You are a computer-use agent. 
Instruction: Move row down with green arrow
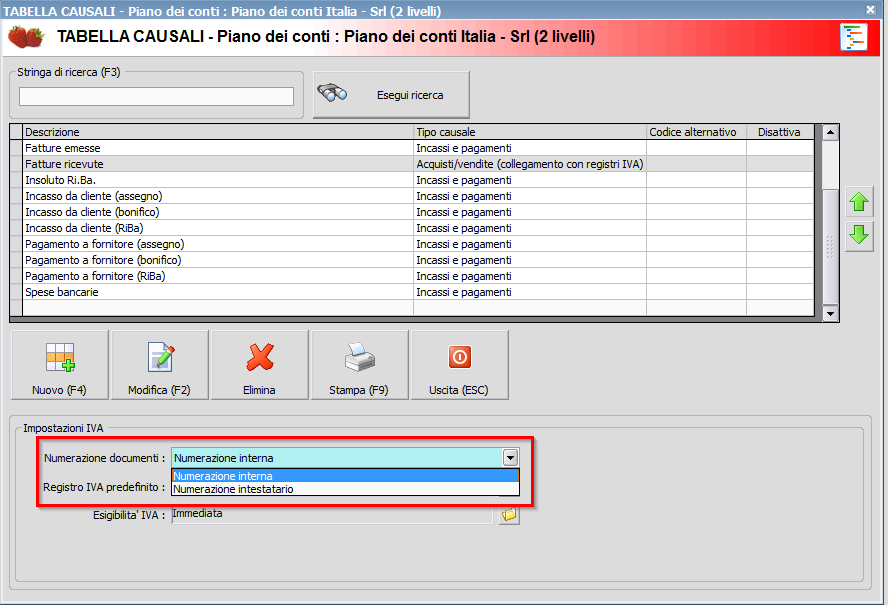point(859,235)
